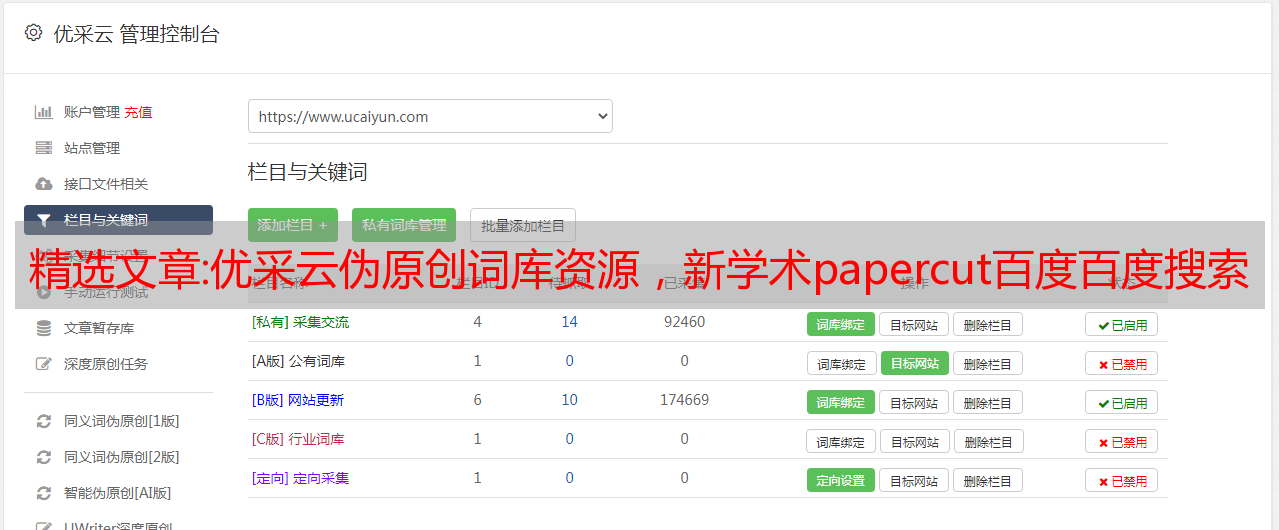Viewport: 1279px width, 530px height.
Task: Click the database icon for 文章暂存库
Action: (44, 328)
